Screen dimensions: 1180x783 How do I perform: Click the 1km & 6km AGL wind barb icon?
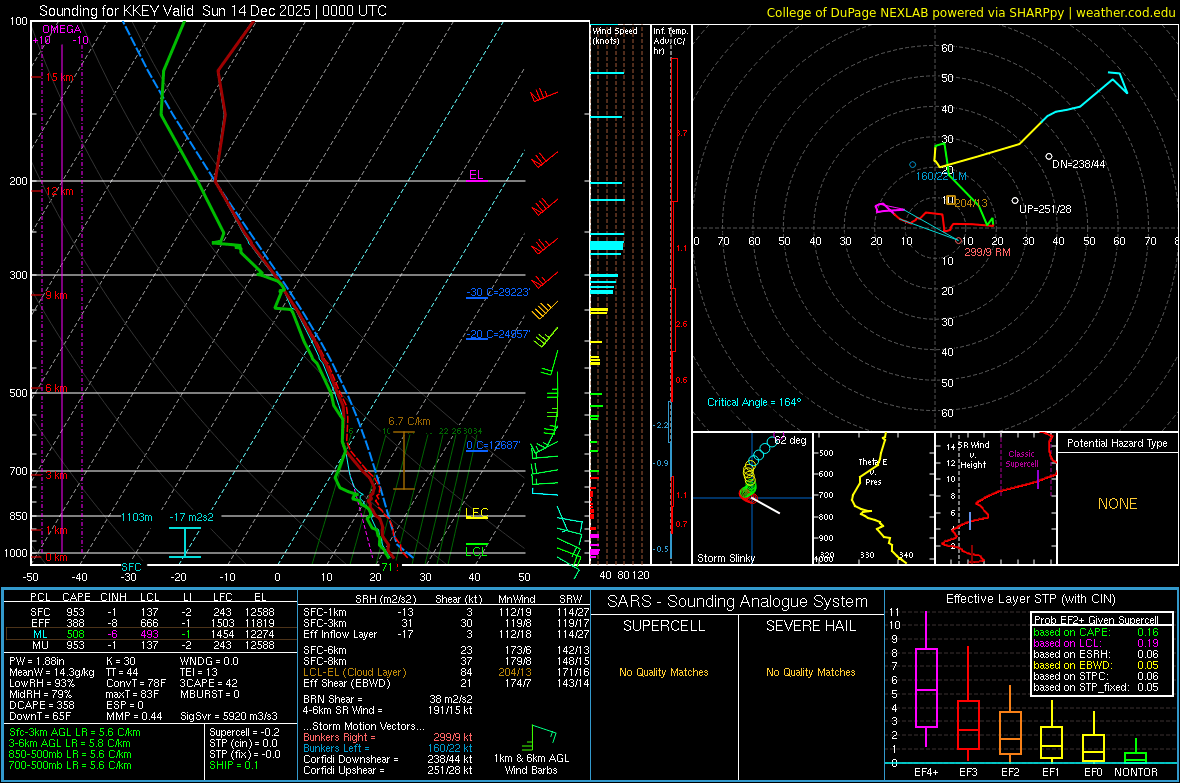543,736
